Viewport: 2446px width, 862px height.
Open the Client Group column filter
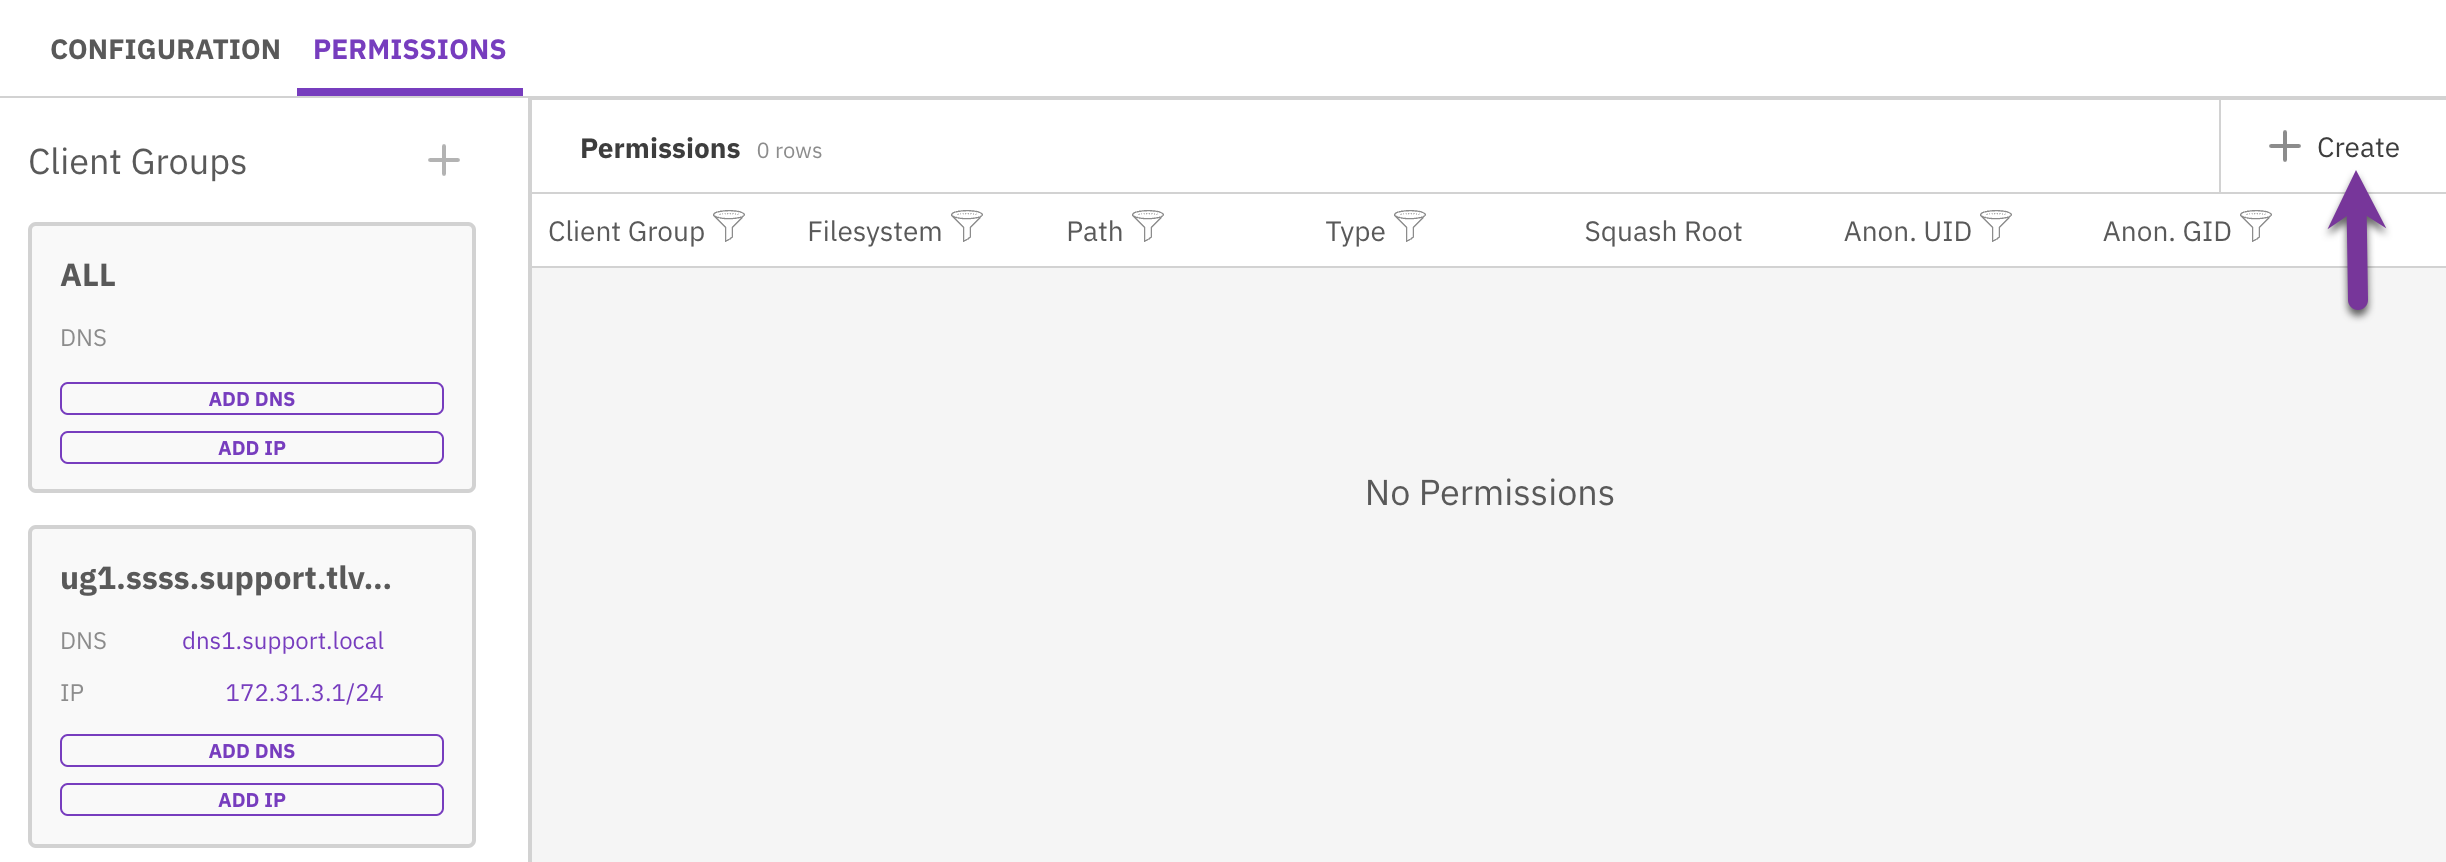click(729, 228)
